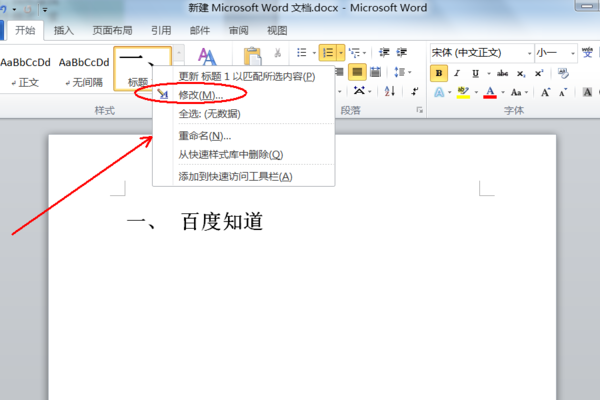Toggle strikethrough (abc) formatting

coord(502,73)
